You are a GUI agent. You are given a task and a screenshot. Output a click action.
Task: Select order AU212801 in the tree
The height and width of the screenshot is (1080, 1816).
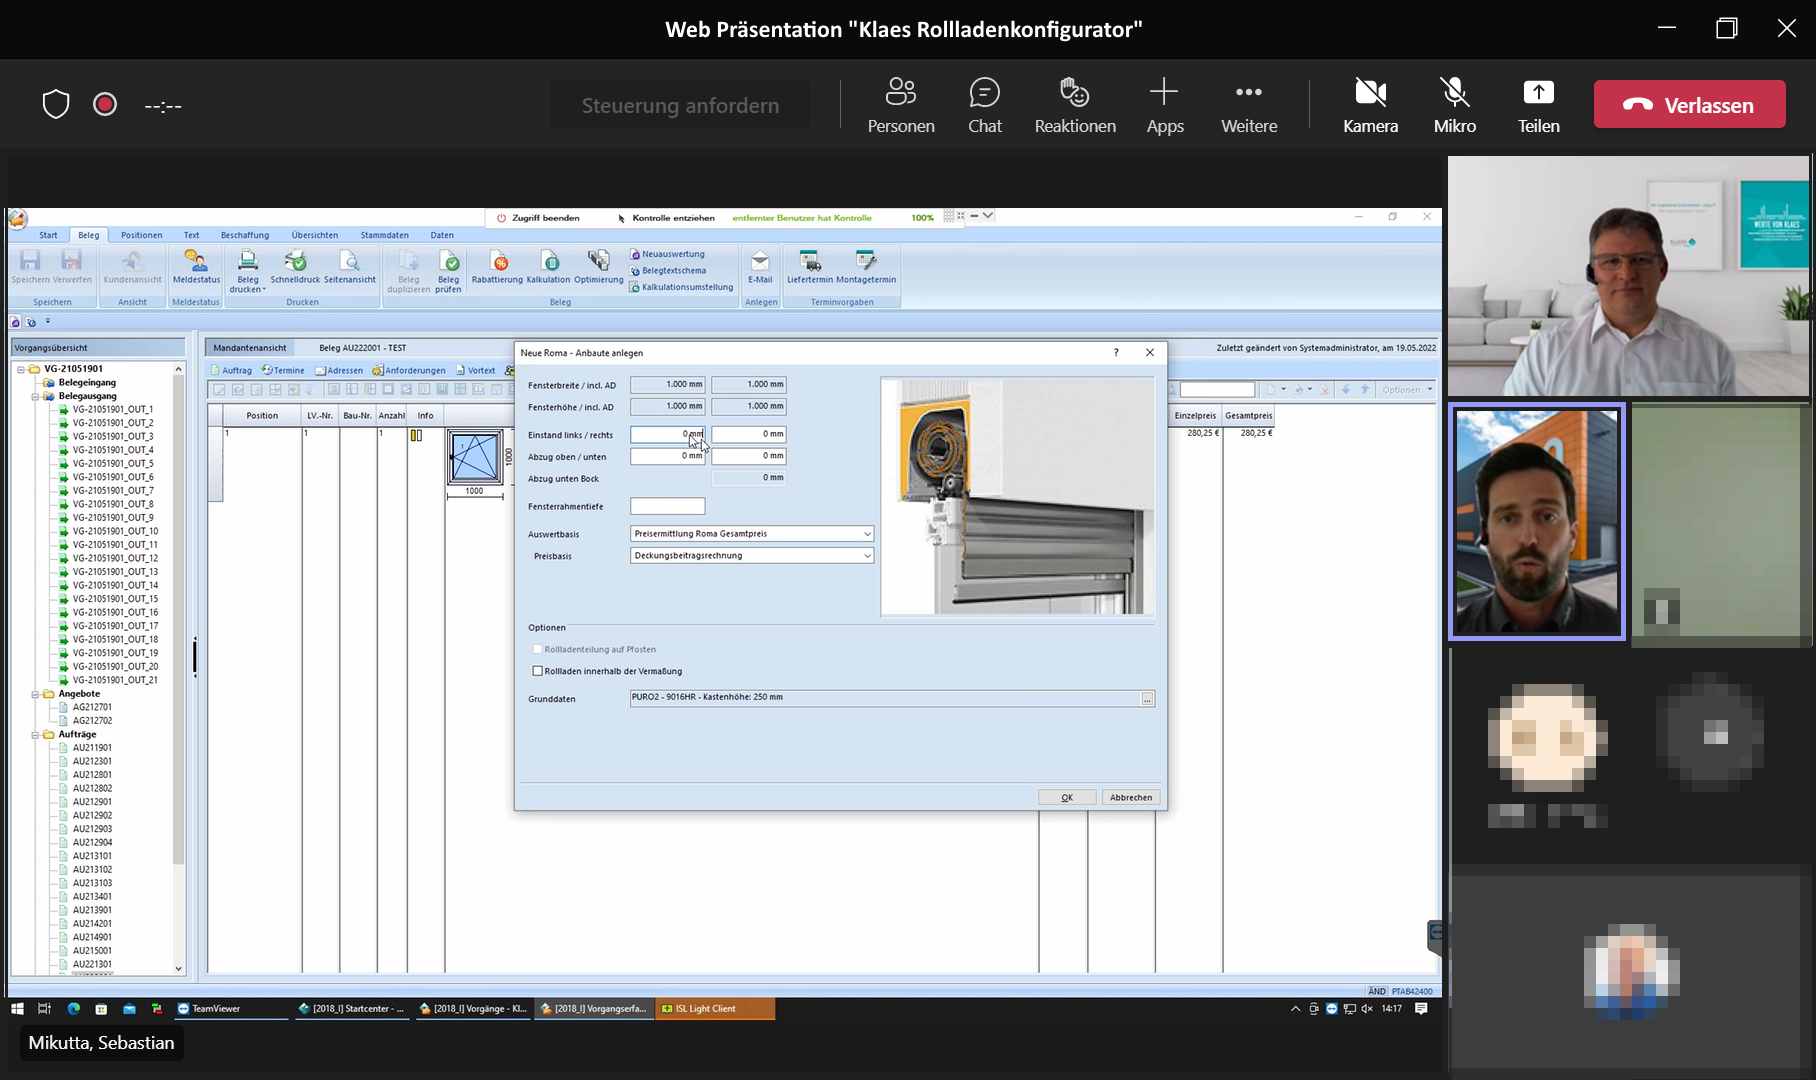coord(92,775)
